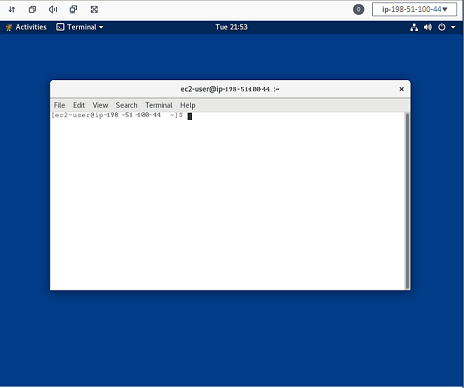
Task: Open the View menu
Action: [x=100, y=105]
